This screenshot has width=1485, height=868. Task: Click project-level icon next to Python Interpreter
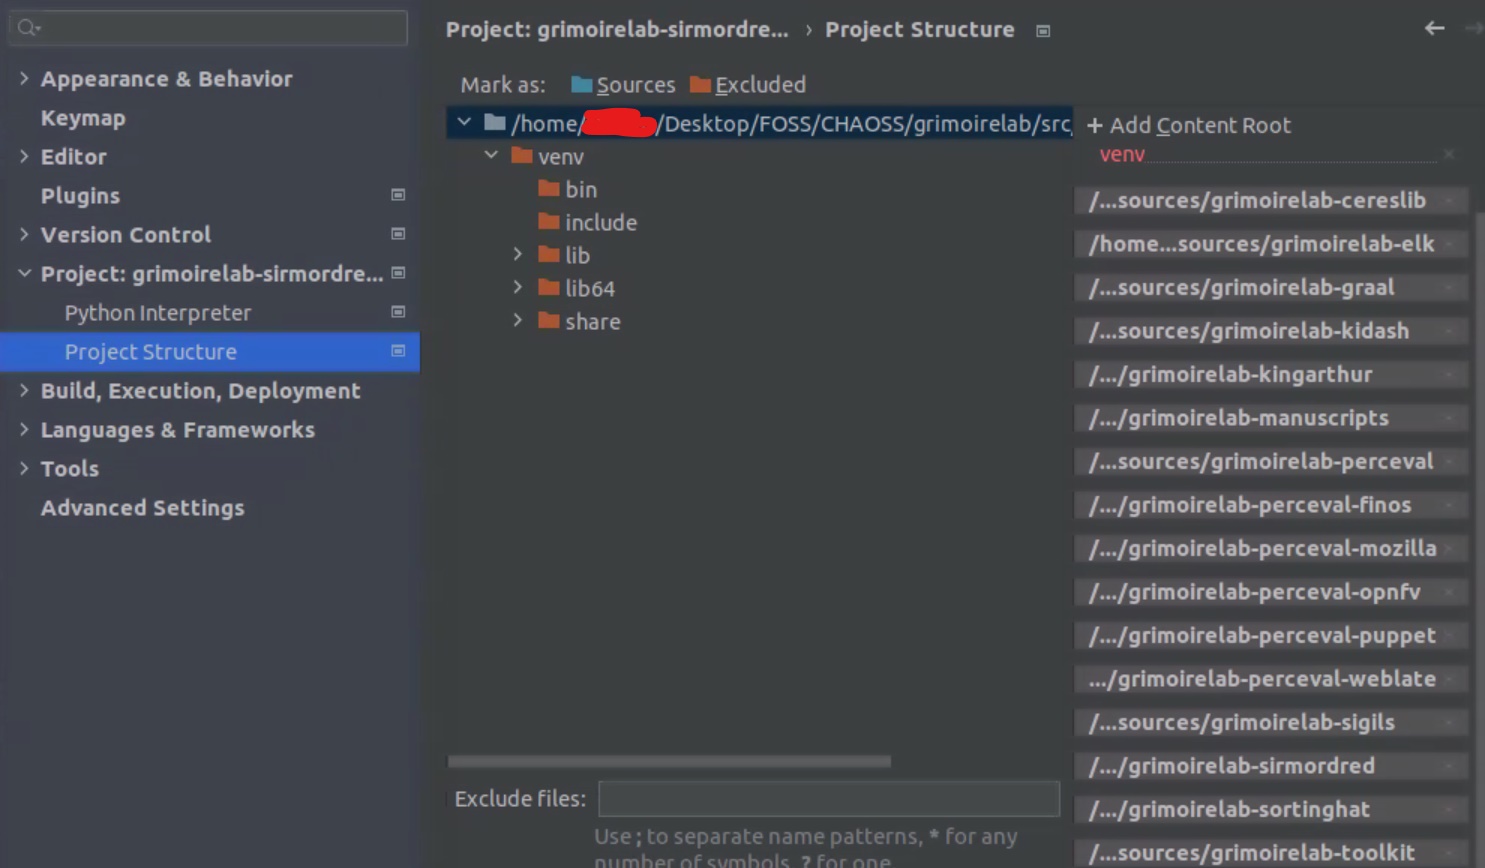[x=398, y=312]
